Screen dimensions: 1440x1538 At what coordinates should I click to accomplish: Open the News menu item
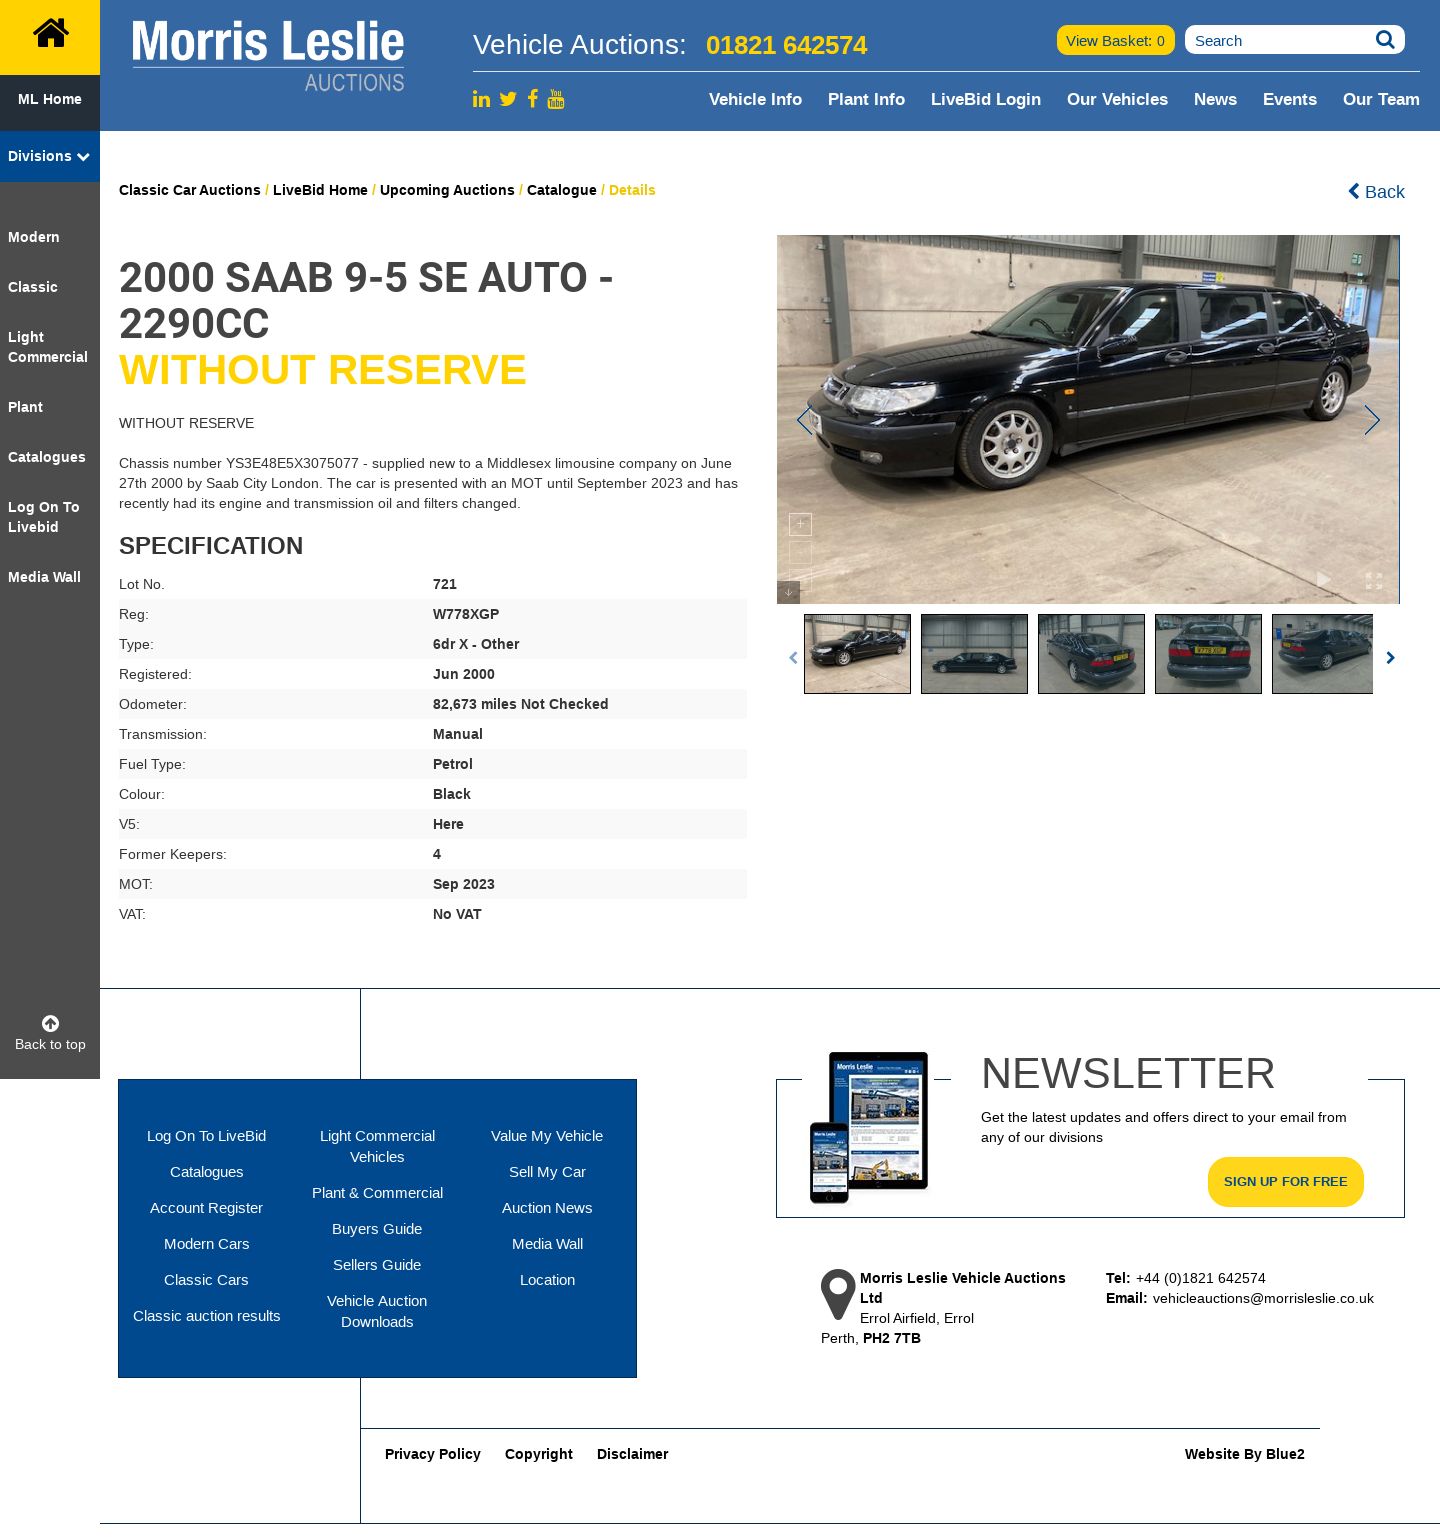click(x=1215, y=99)
